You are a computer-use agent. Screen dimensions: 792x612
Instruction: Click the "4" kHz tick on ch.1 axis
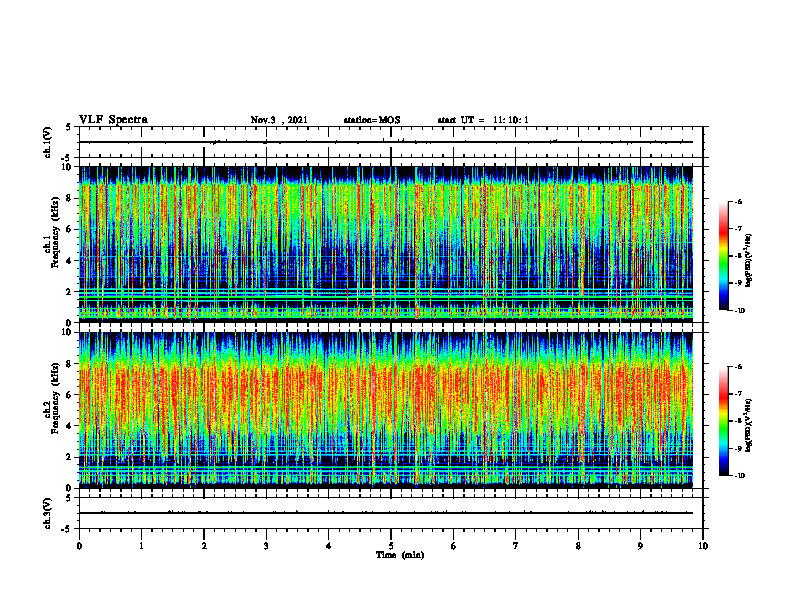(70, 261)
